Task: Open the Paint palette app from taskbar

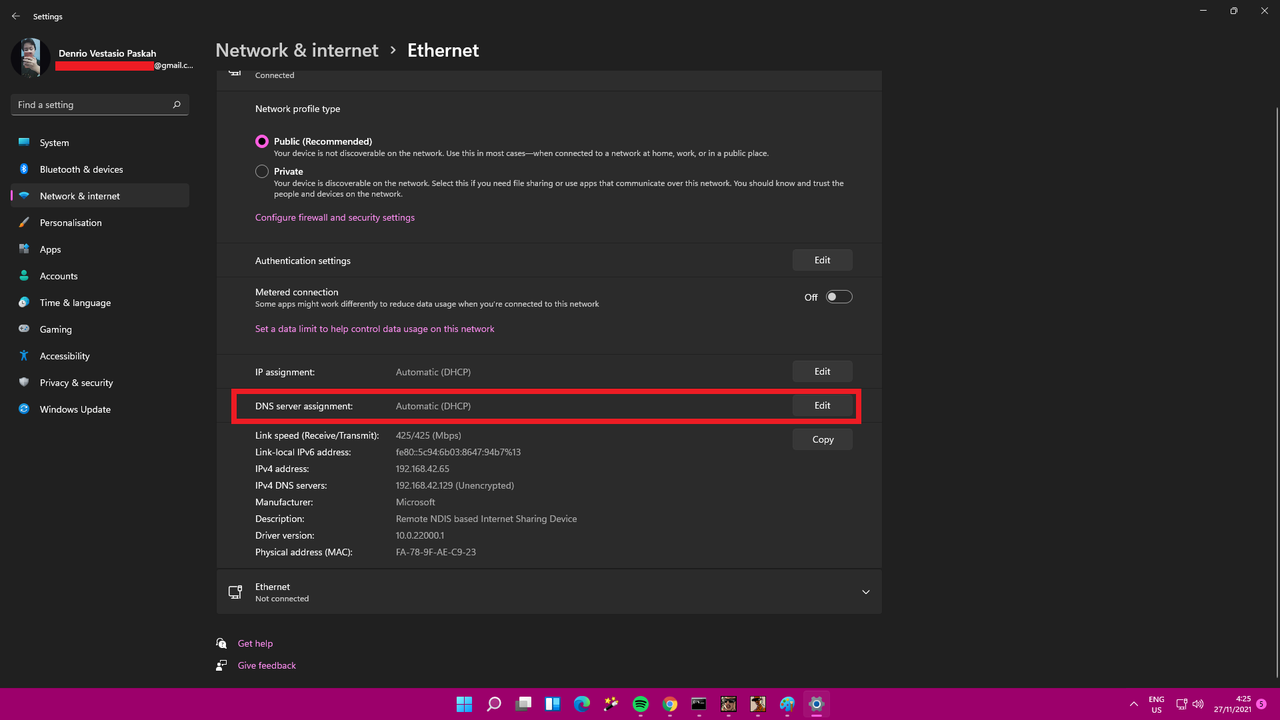Action: 787,704
